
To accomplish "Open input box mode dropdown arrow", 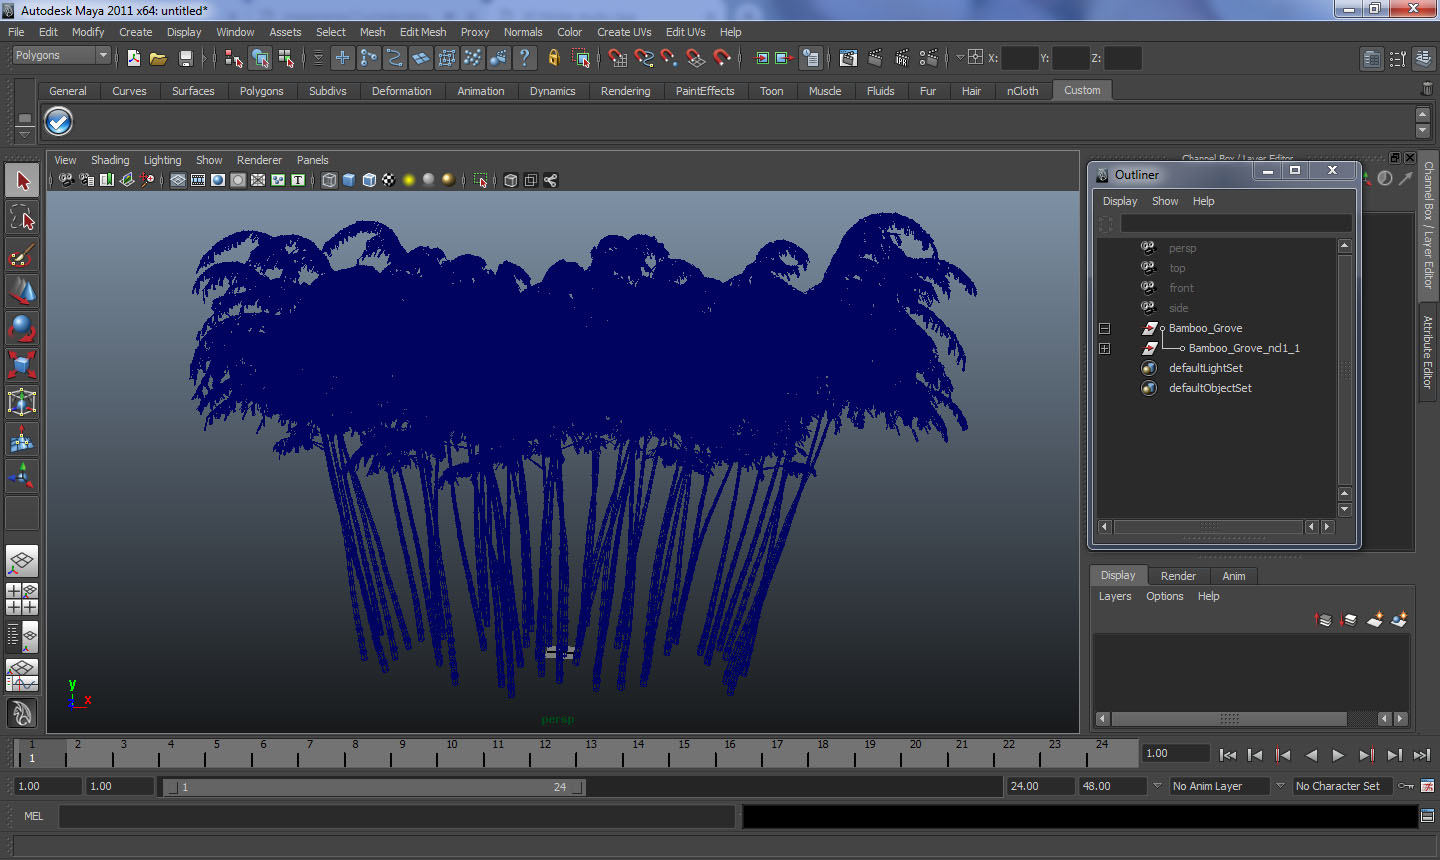I will (960, 58).
